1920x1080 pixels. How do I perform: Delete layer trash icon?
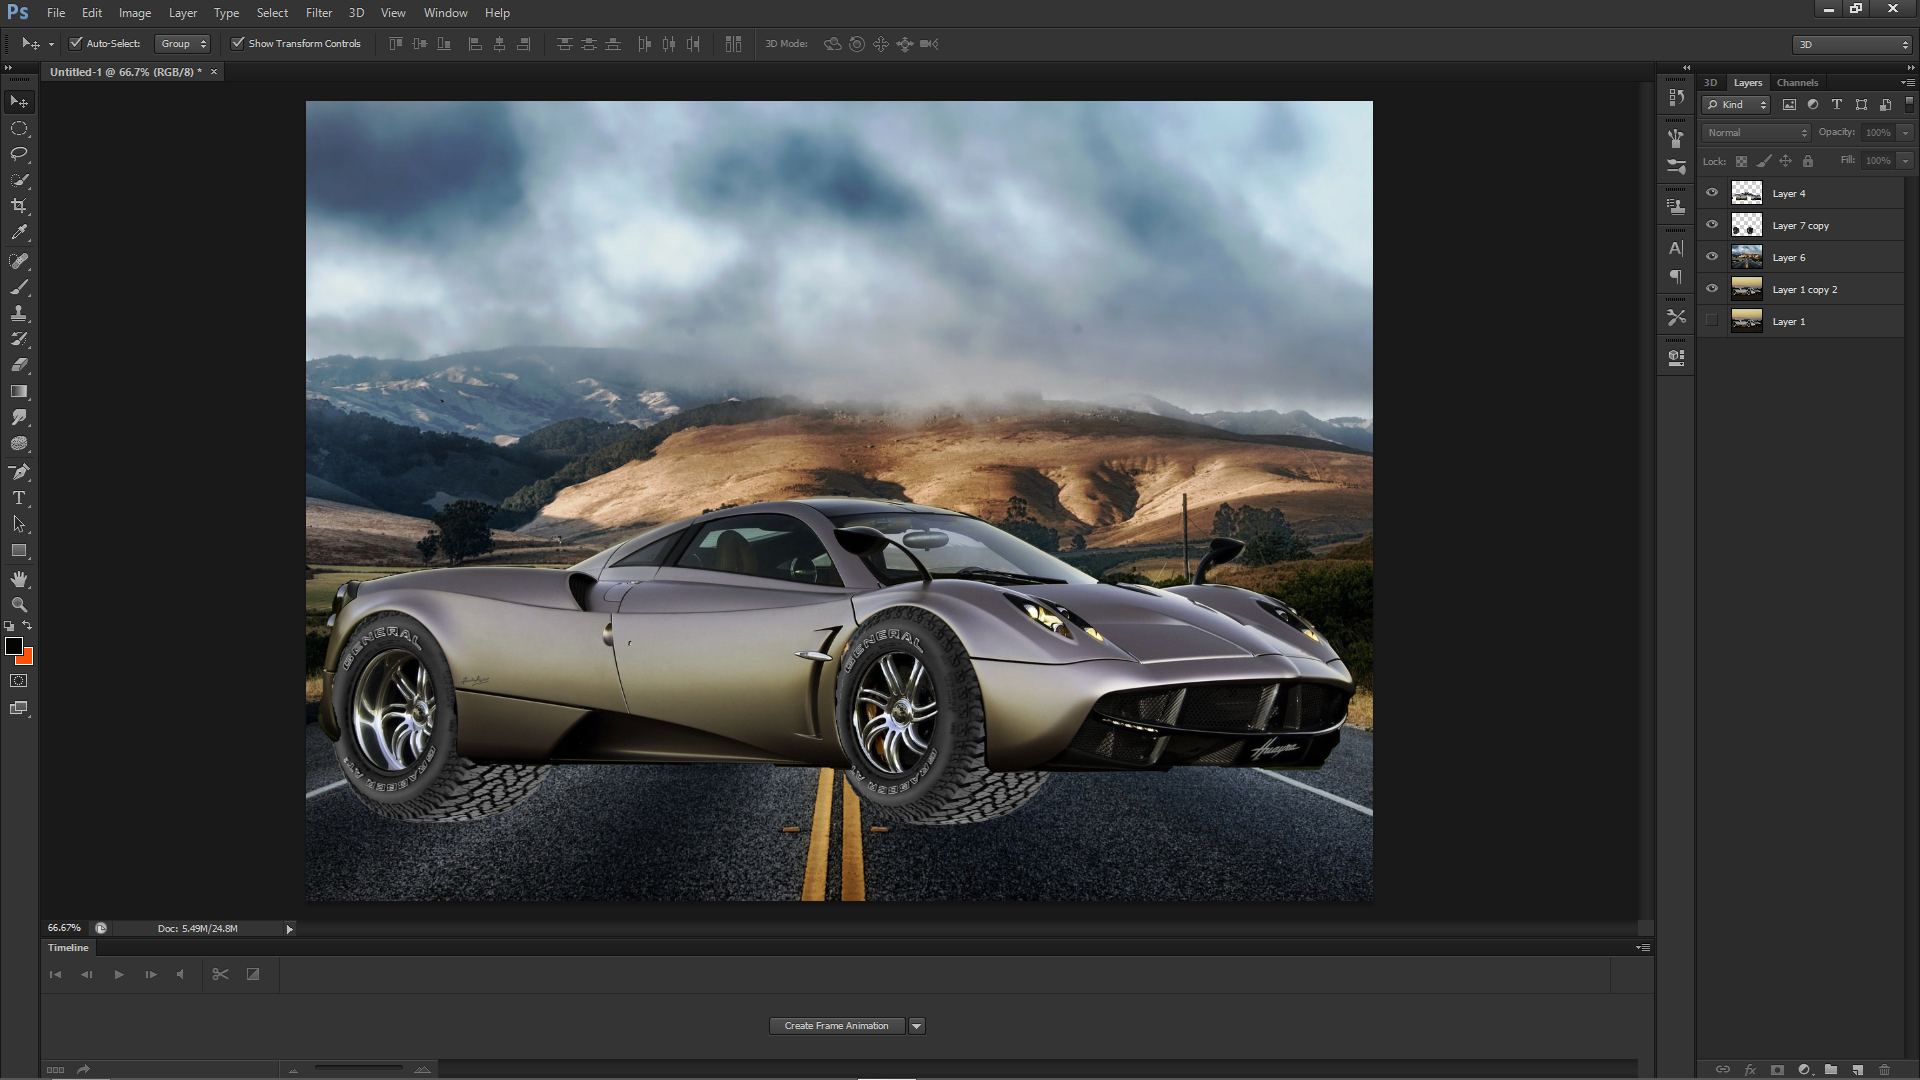pos(1885,1069)
